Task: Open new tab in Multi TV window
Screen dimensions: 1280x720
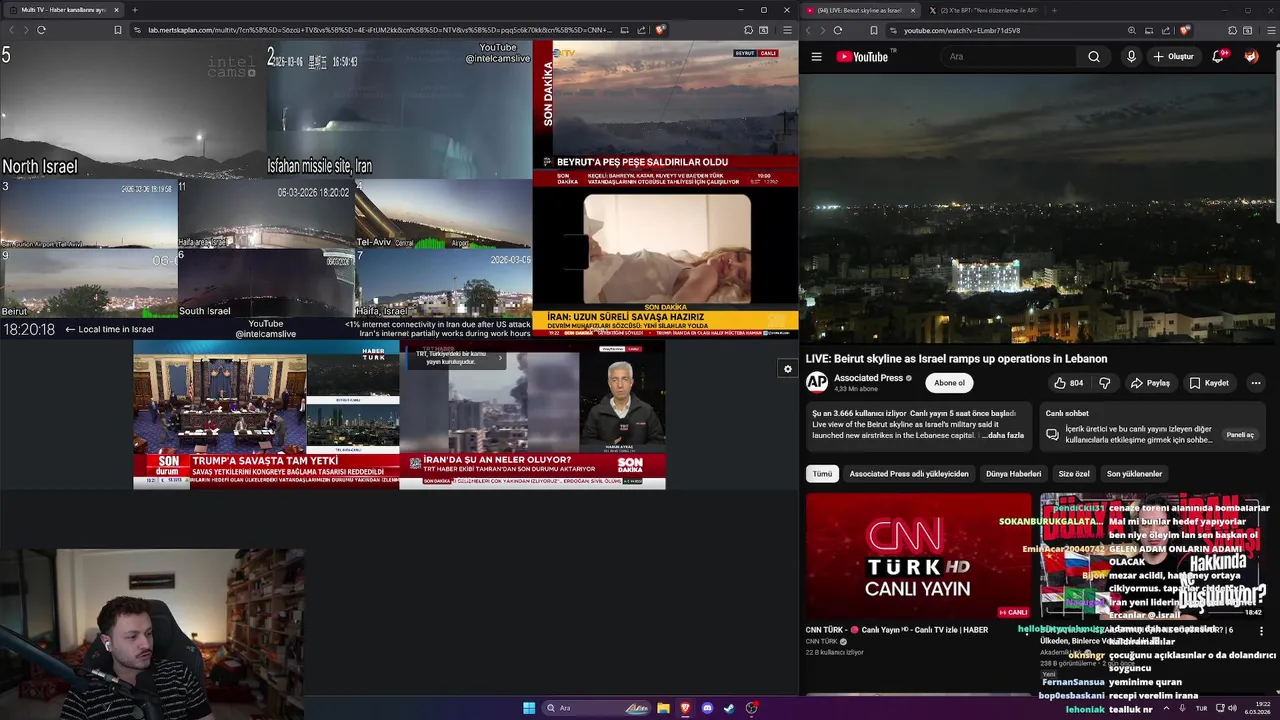Action: click(135, 10)
